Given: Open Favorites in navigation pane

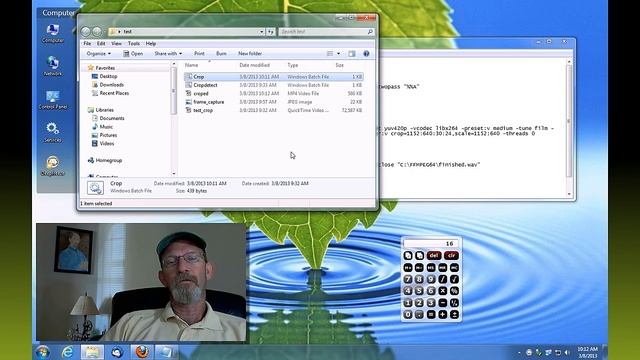Looking at the screenshot, I should pyautogui.click(x=105, y=68).
